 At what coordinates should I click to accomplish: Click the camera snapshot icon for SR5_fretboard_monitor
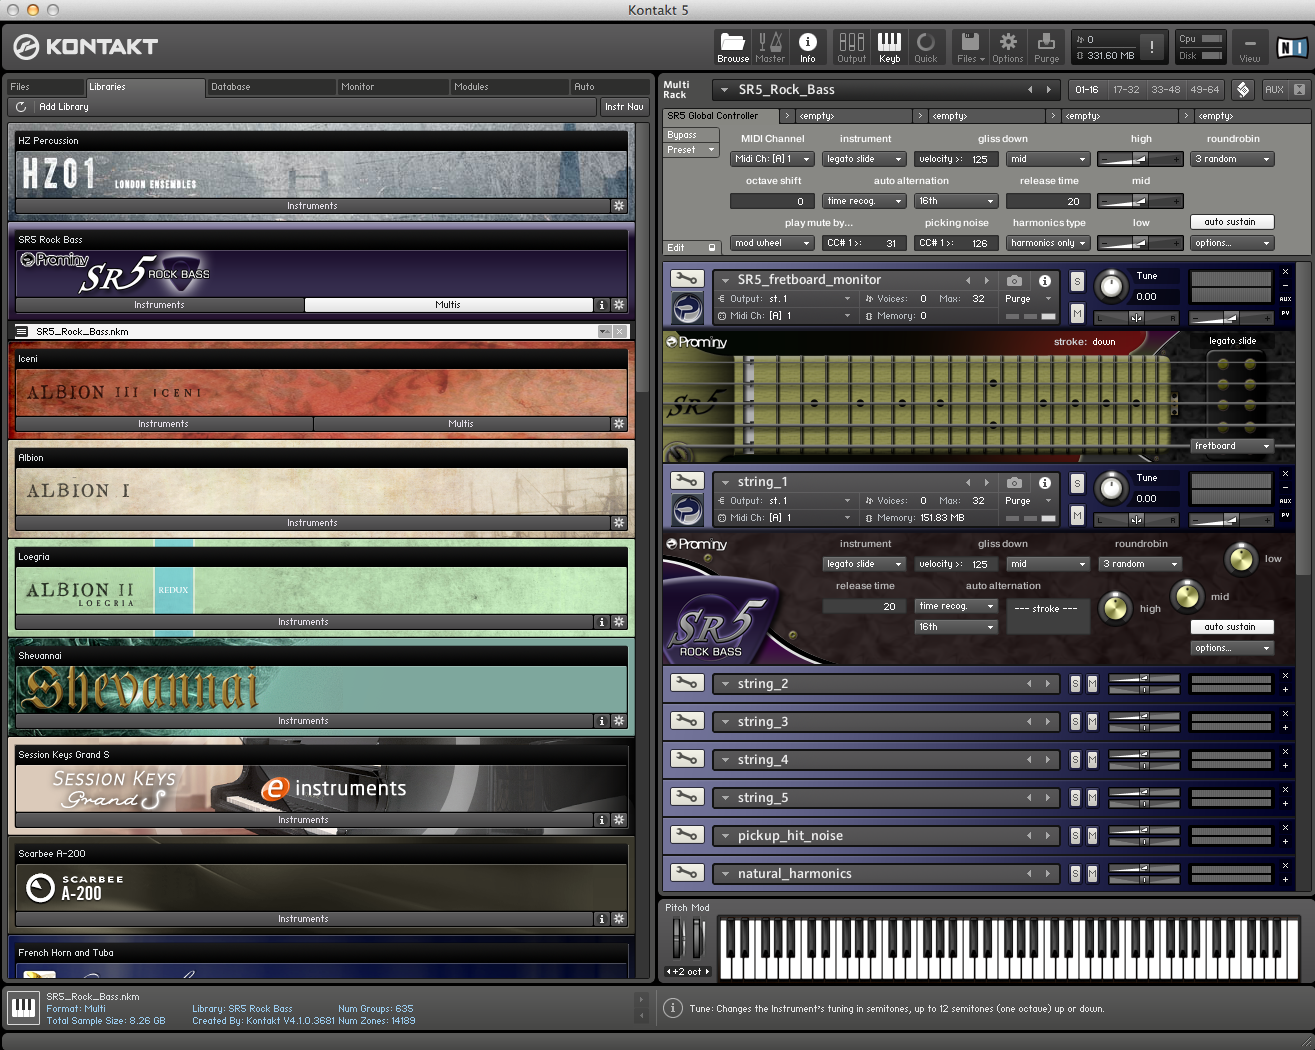(x=1014, y=281)
